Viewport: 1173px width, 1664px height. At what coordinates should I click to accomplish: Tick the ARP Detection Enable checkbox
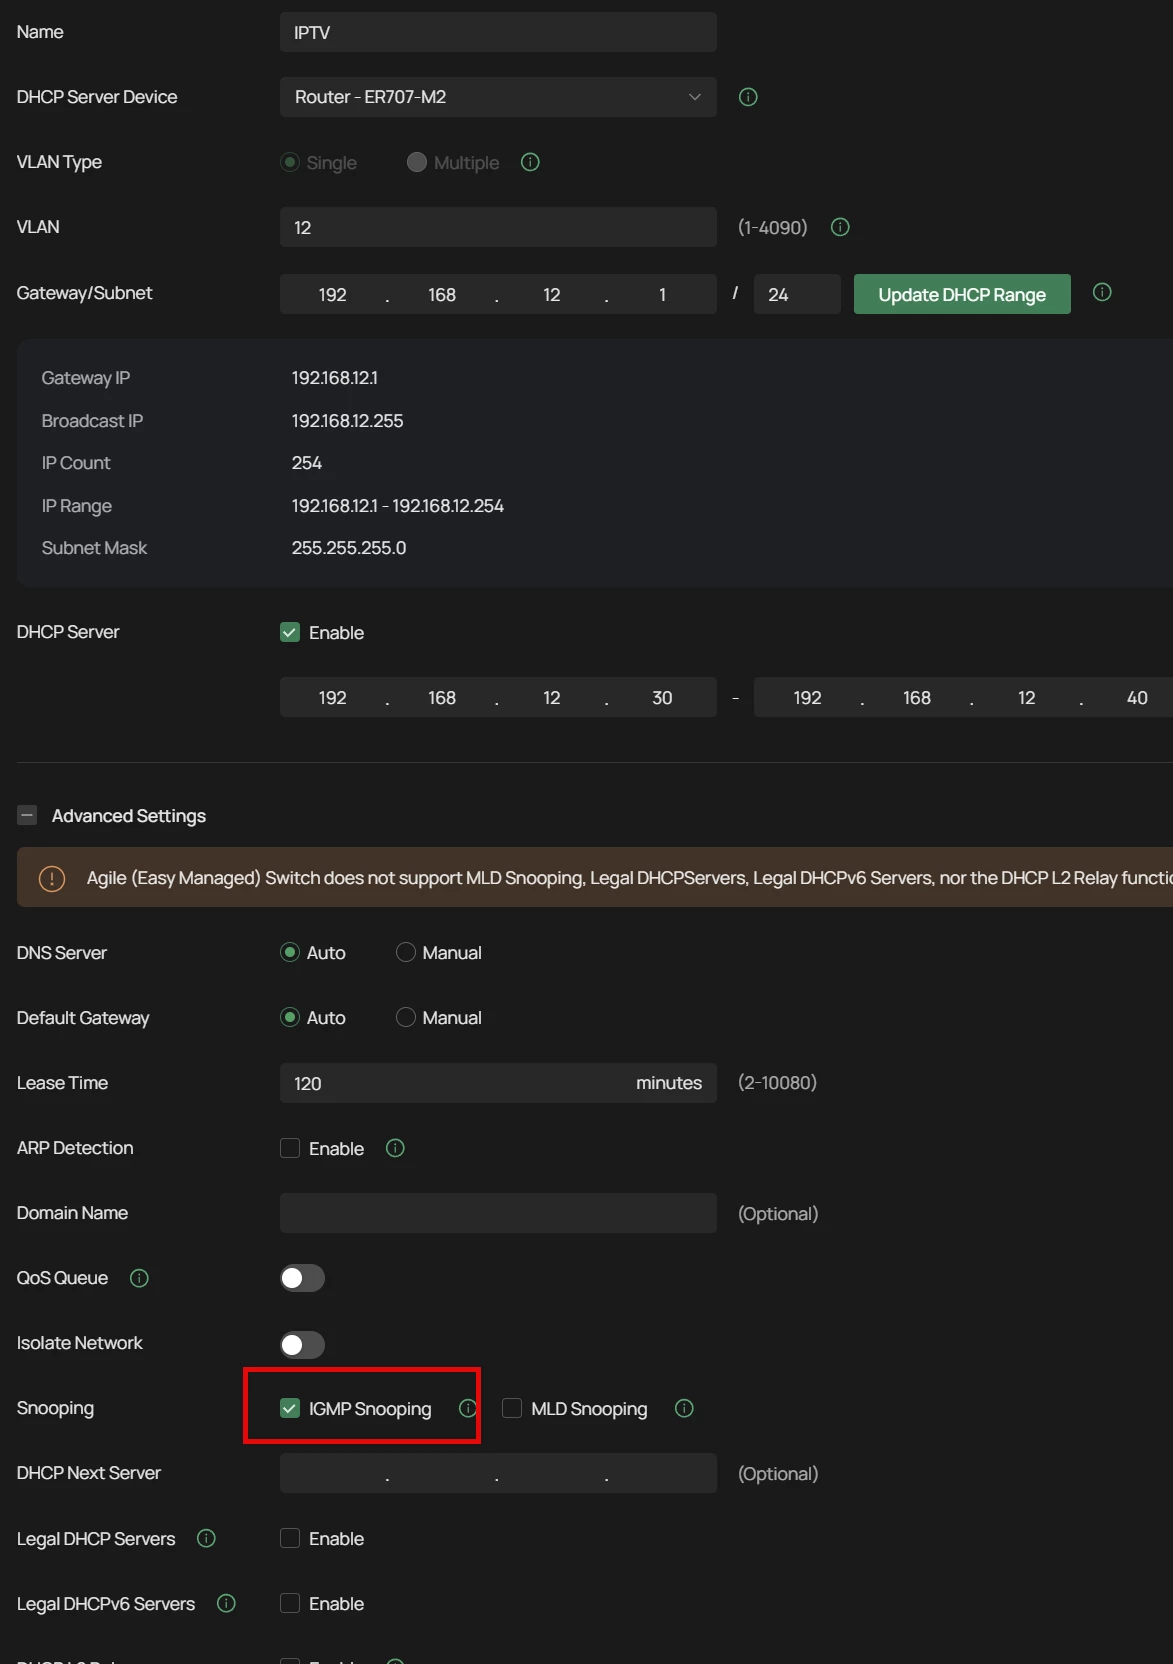(x=290, y=1148)
